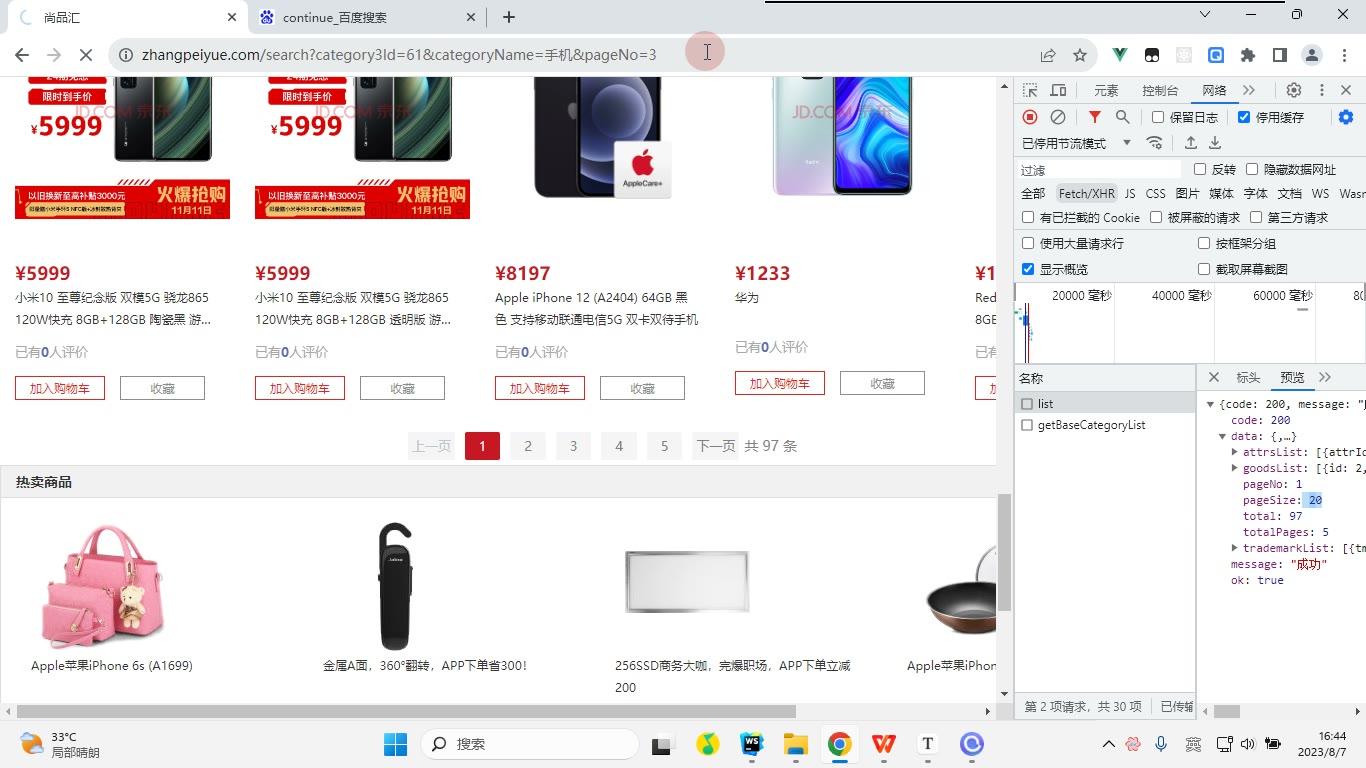Enable the 按框架分组 checkbox
This screenshot has width=1366, height=768.
(x=1204, y=243)
